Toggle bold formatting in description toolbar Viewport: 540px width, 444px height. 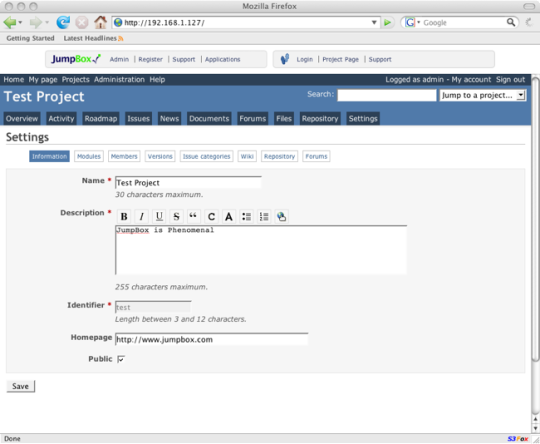coord(124,217)
